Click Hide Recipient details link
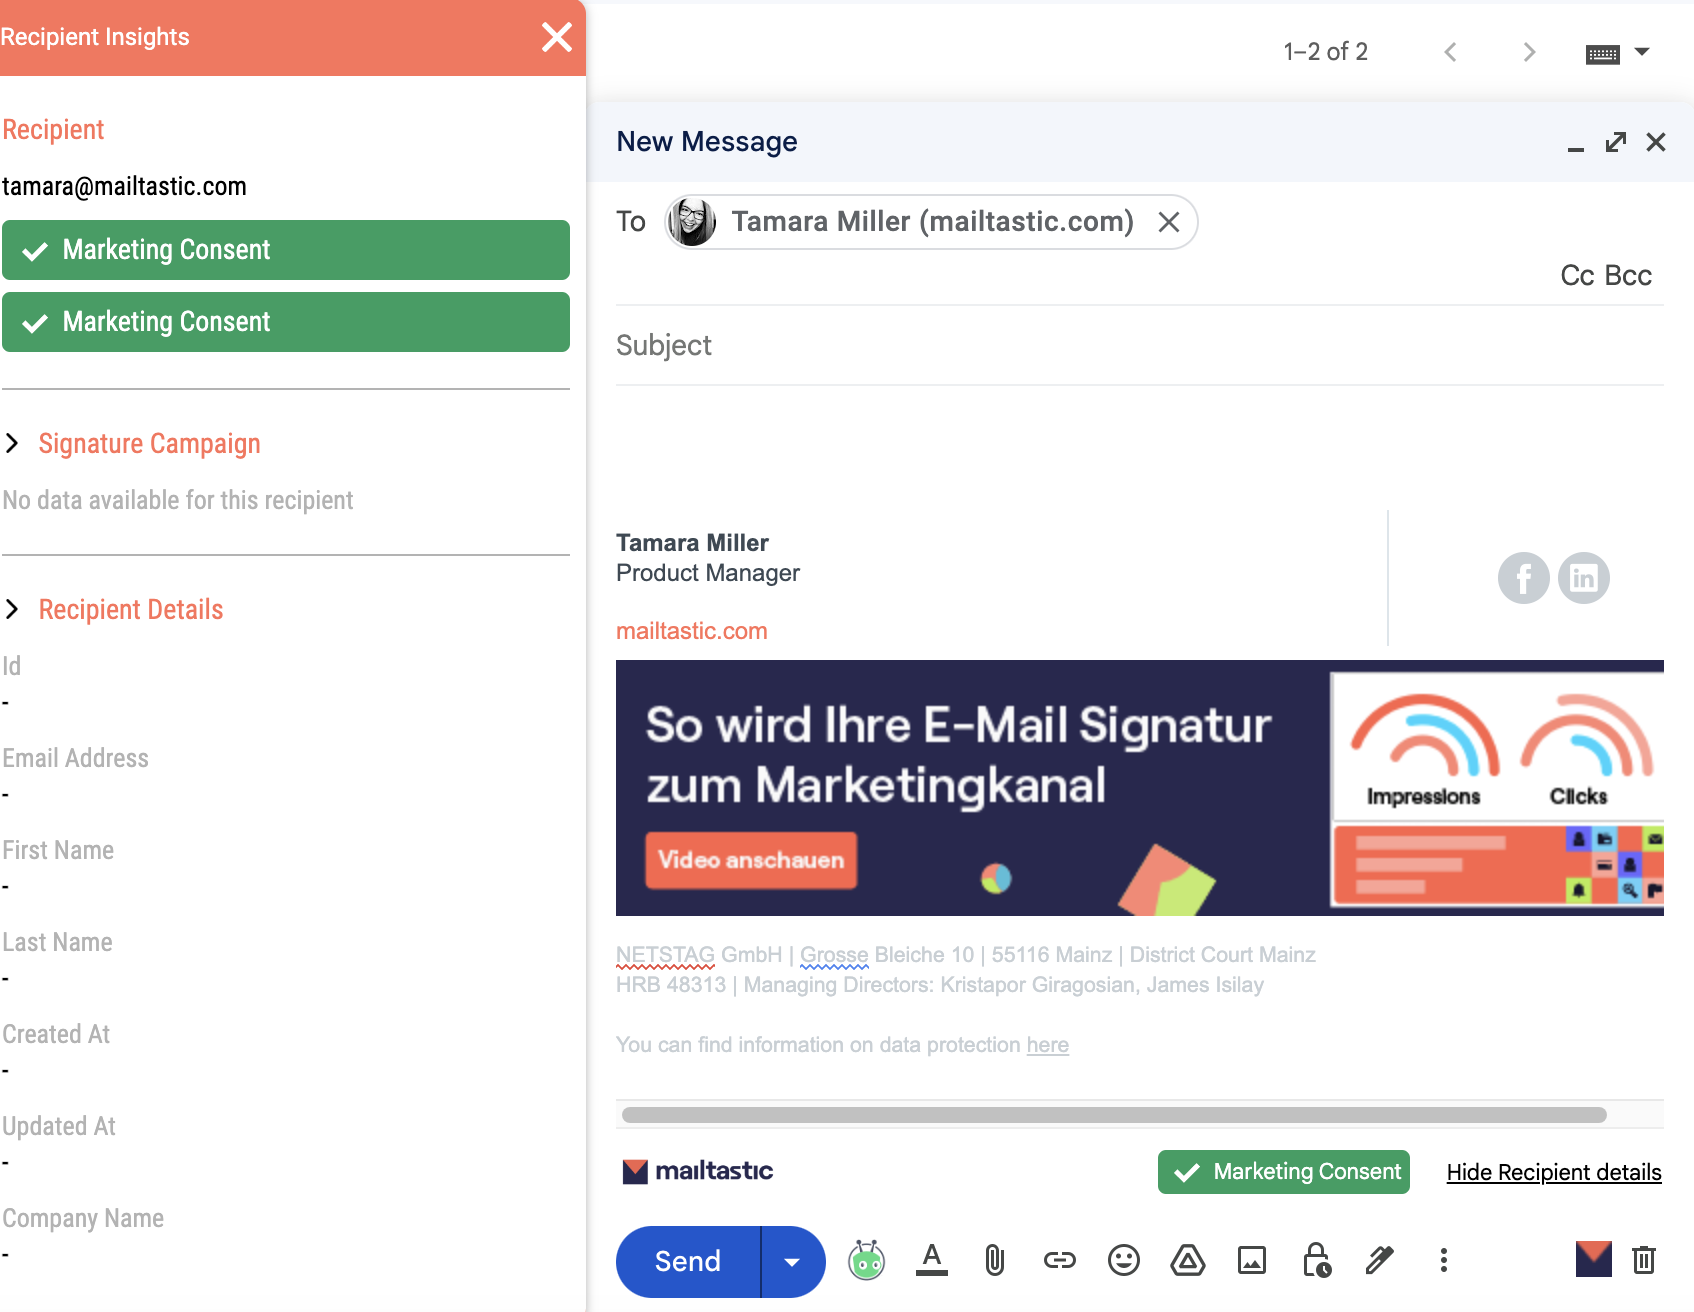Screen dimensions: 1694x1312 (x=1554, y=1173)
